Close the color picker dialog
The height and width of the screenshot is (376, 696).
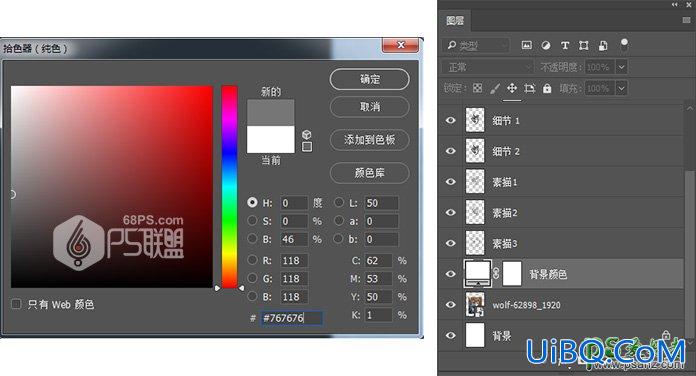point(400,45)
